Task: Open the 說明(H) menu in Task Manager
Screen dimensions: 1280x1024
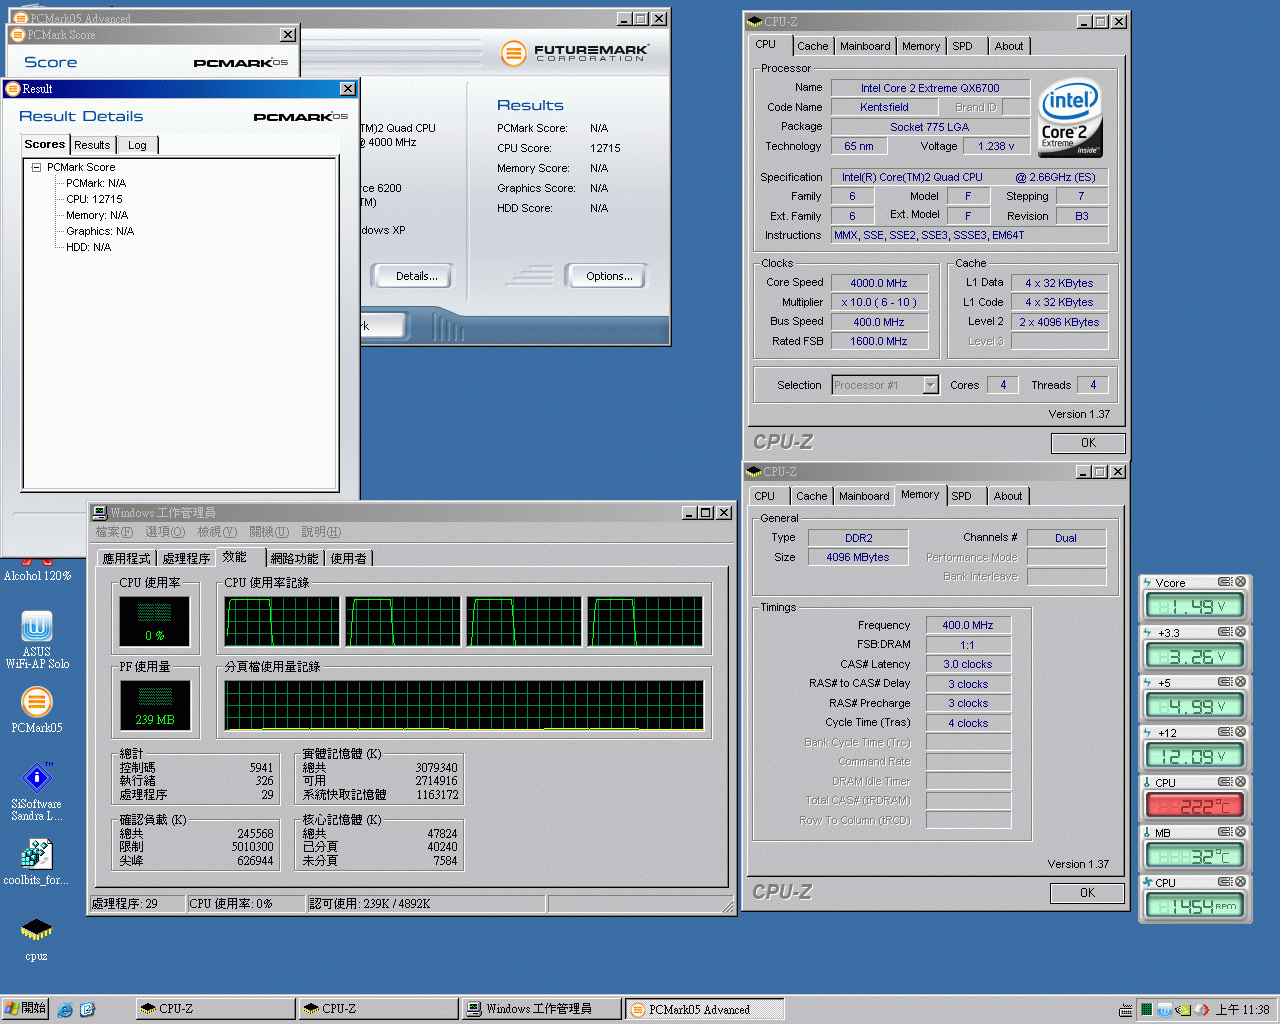Action: click(321, 532)
